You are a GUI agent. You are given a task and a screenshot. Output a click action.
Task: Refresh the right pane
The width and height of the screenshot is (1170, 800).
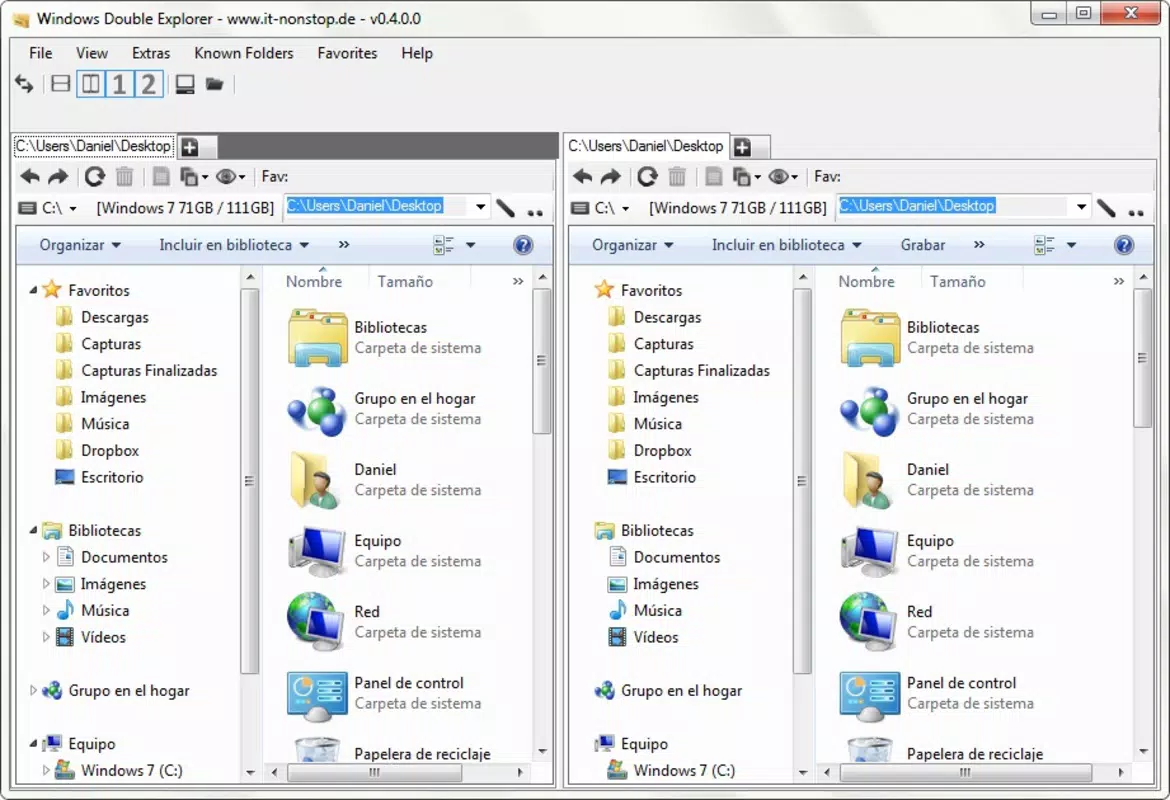pyautogui.click(x=648, y=177)
